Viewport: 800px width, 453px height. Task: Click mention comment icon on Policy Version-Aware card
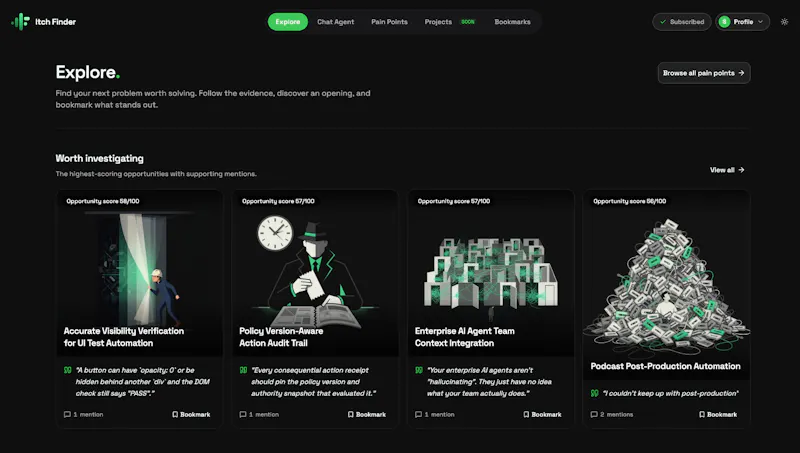coord(242,414)
